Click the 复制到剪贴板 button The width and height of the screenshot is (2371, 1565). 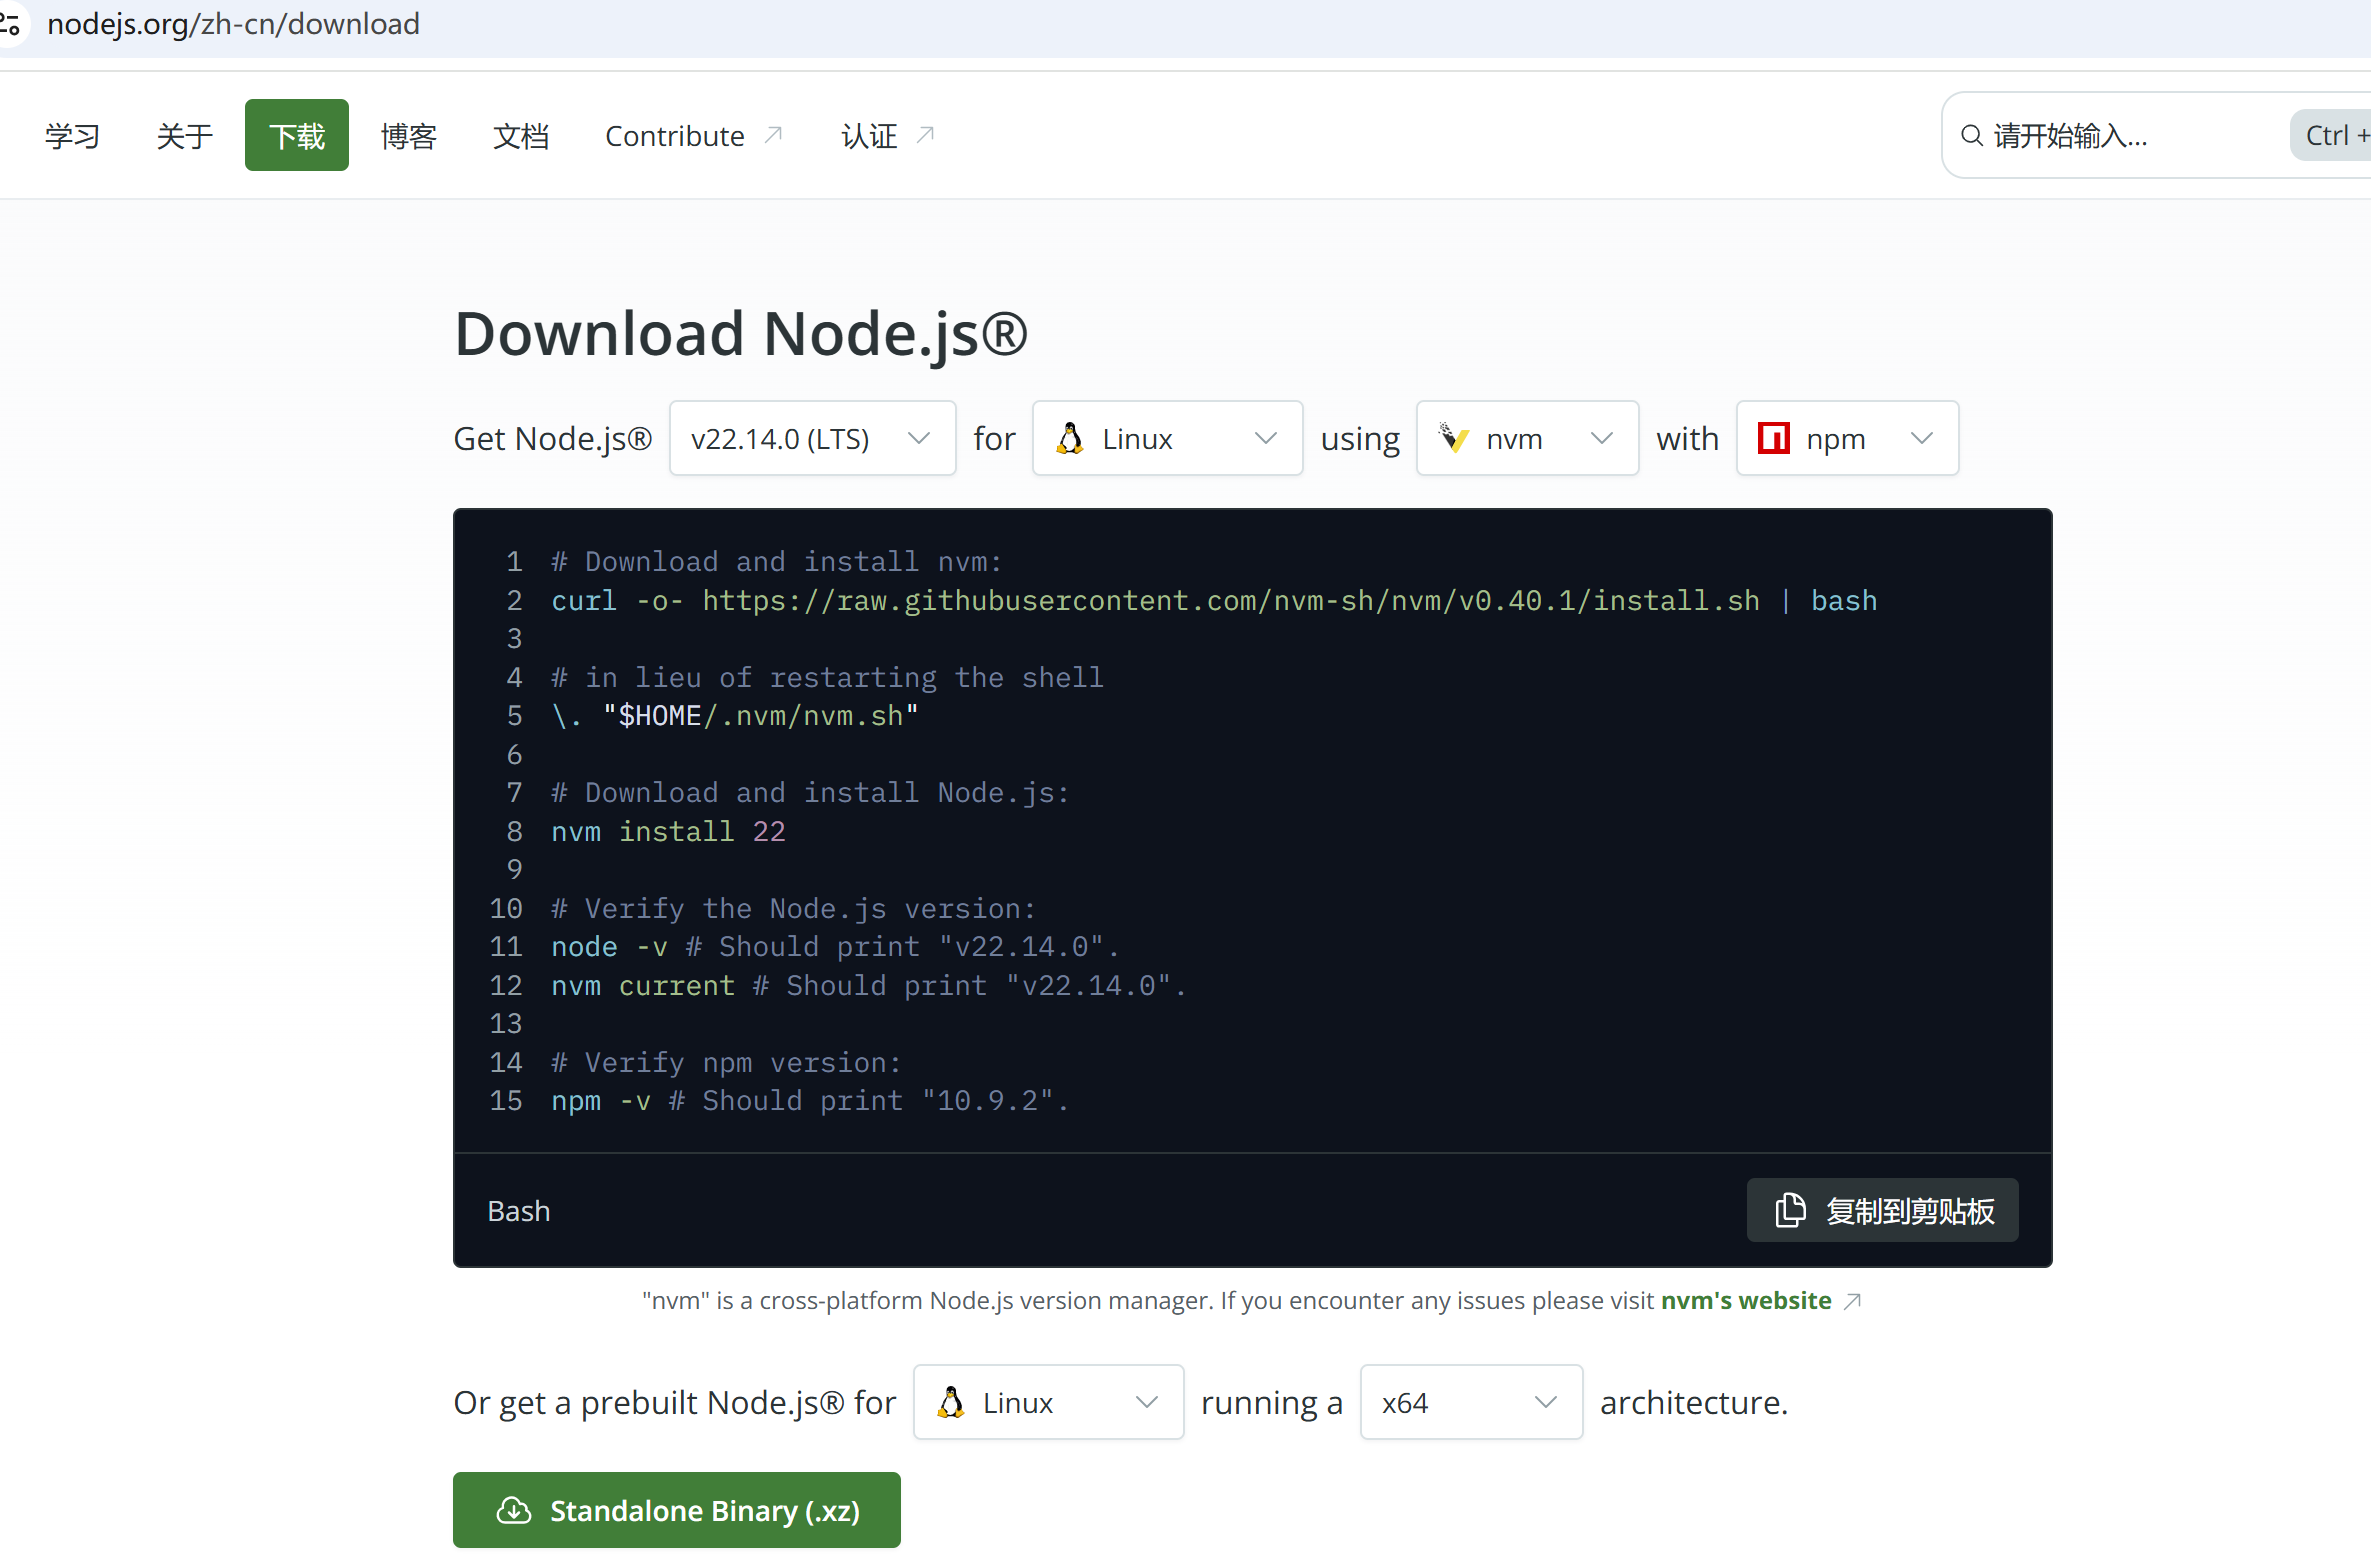click(1882, 1210)
